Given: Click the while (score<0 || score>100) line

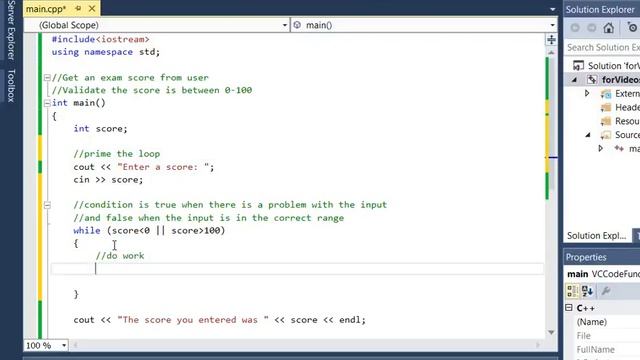Looking at the screenshot, I should (x=149, y=231).
